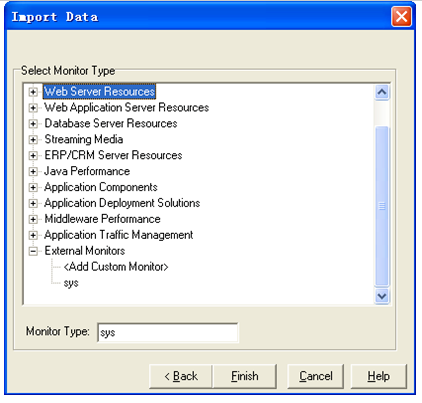Image resolution: width=422 pixels, height=403 pixels.
Task: Select Application Traffic Management item
Action: click(x=119, y=235)
